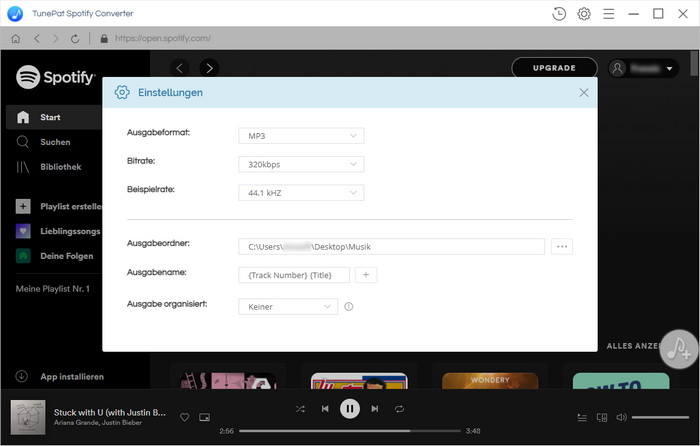Toggle shuffle playback
Image resolution: width=700 pixels, height=446 pixels.
[x=300, y=409]
